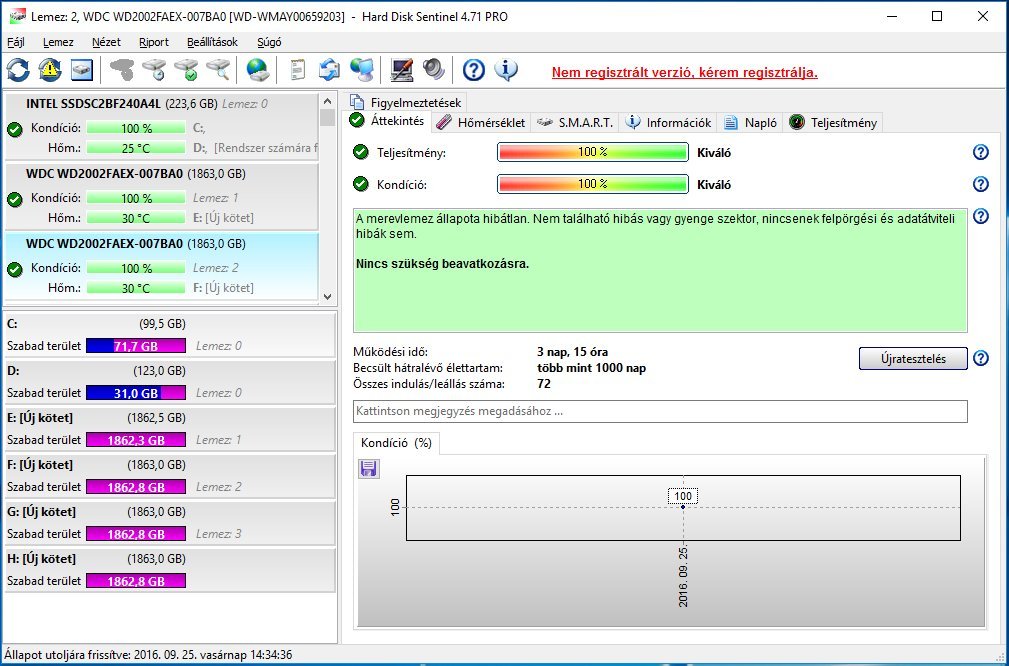
Task: Click refresh icon with yellow warning triangle
Action: 50,69
